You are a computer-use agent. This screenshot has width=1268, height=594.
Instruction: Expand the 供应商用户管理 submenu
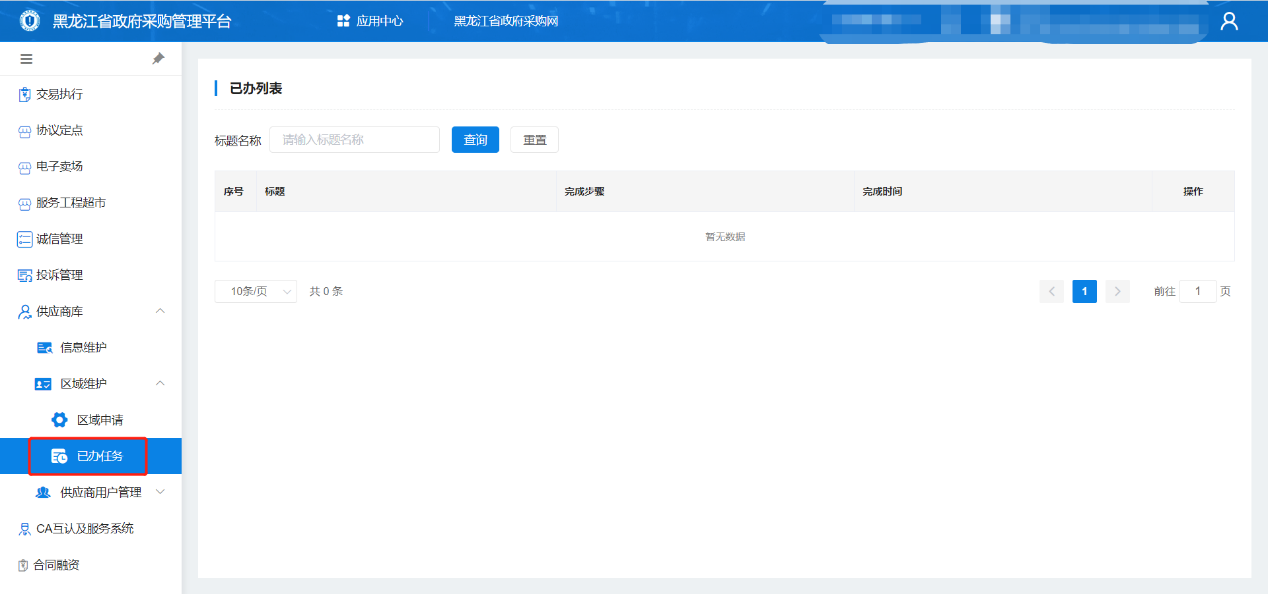tap(160, 492)
